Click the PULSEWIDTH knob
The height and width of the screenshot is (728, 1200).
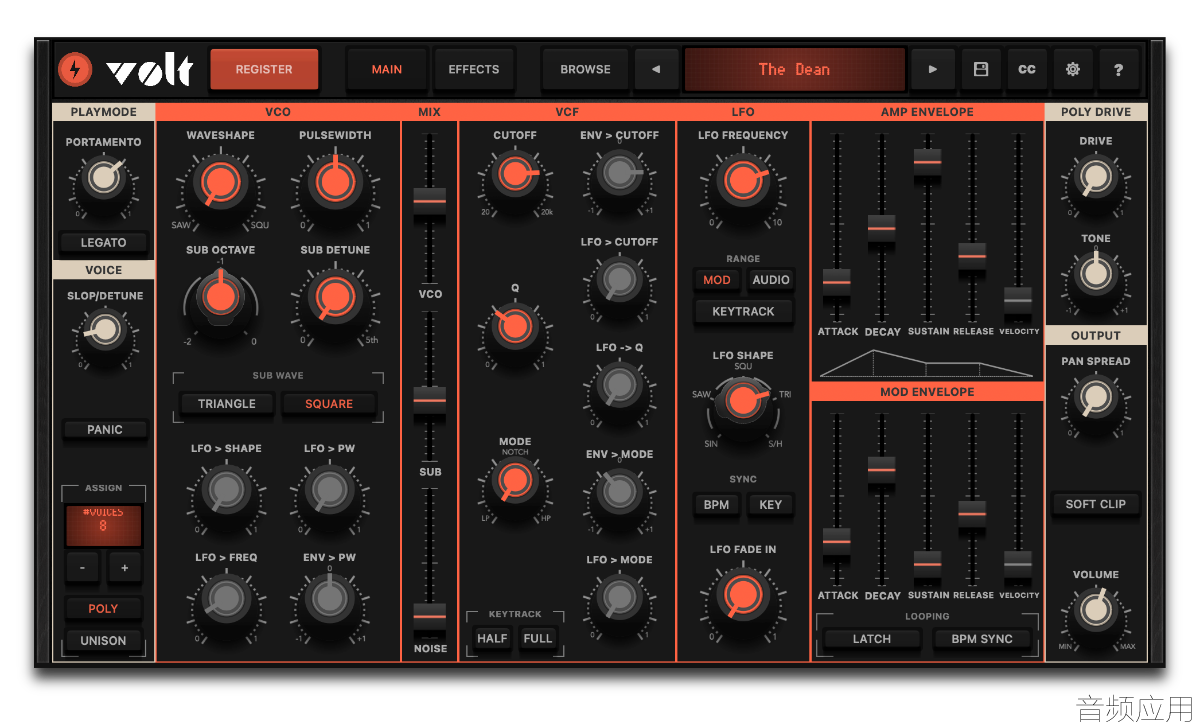pyautogui.click(x=335, y=183)
